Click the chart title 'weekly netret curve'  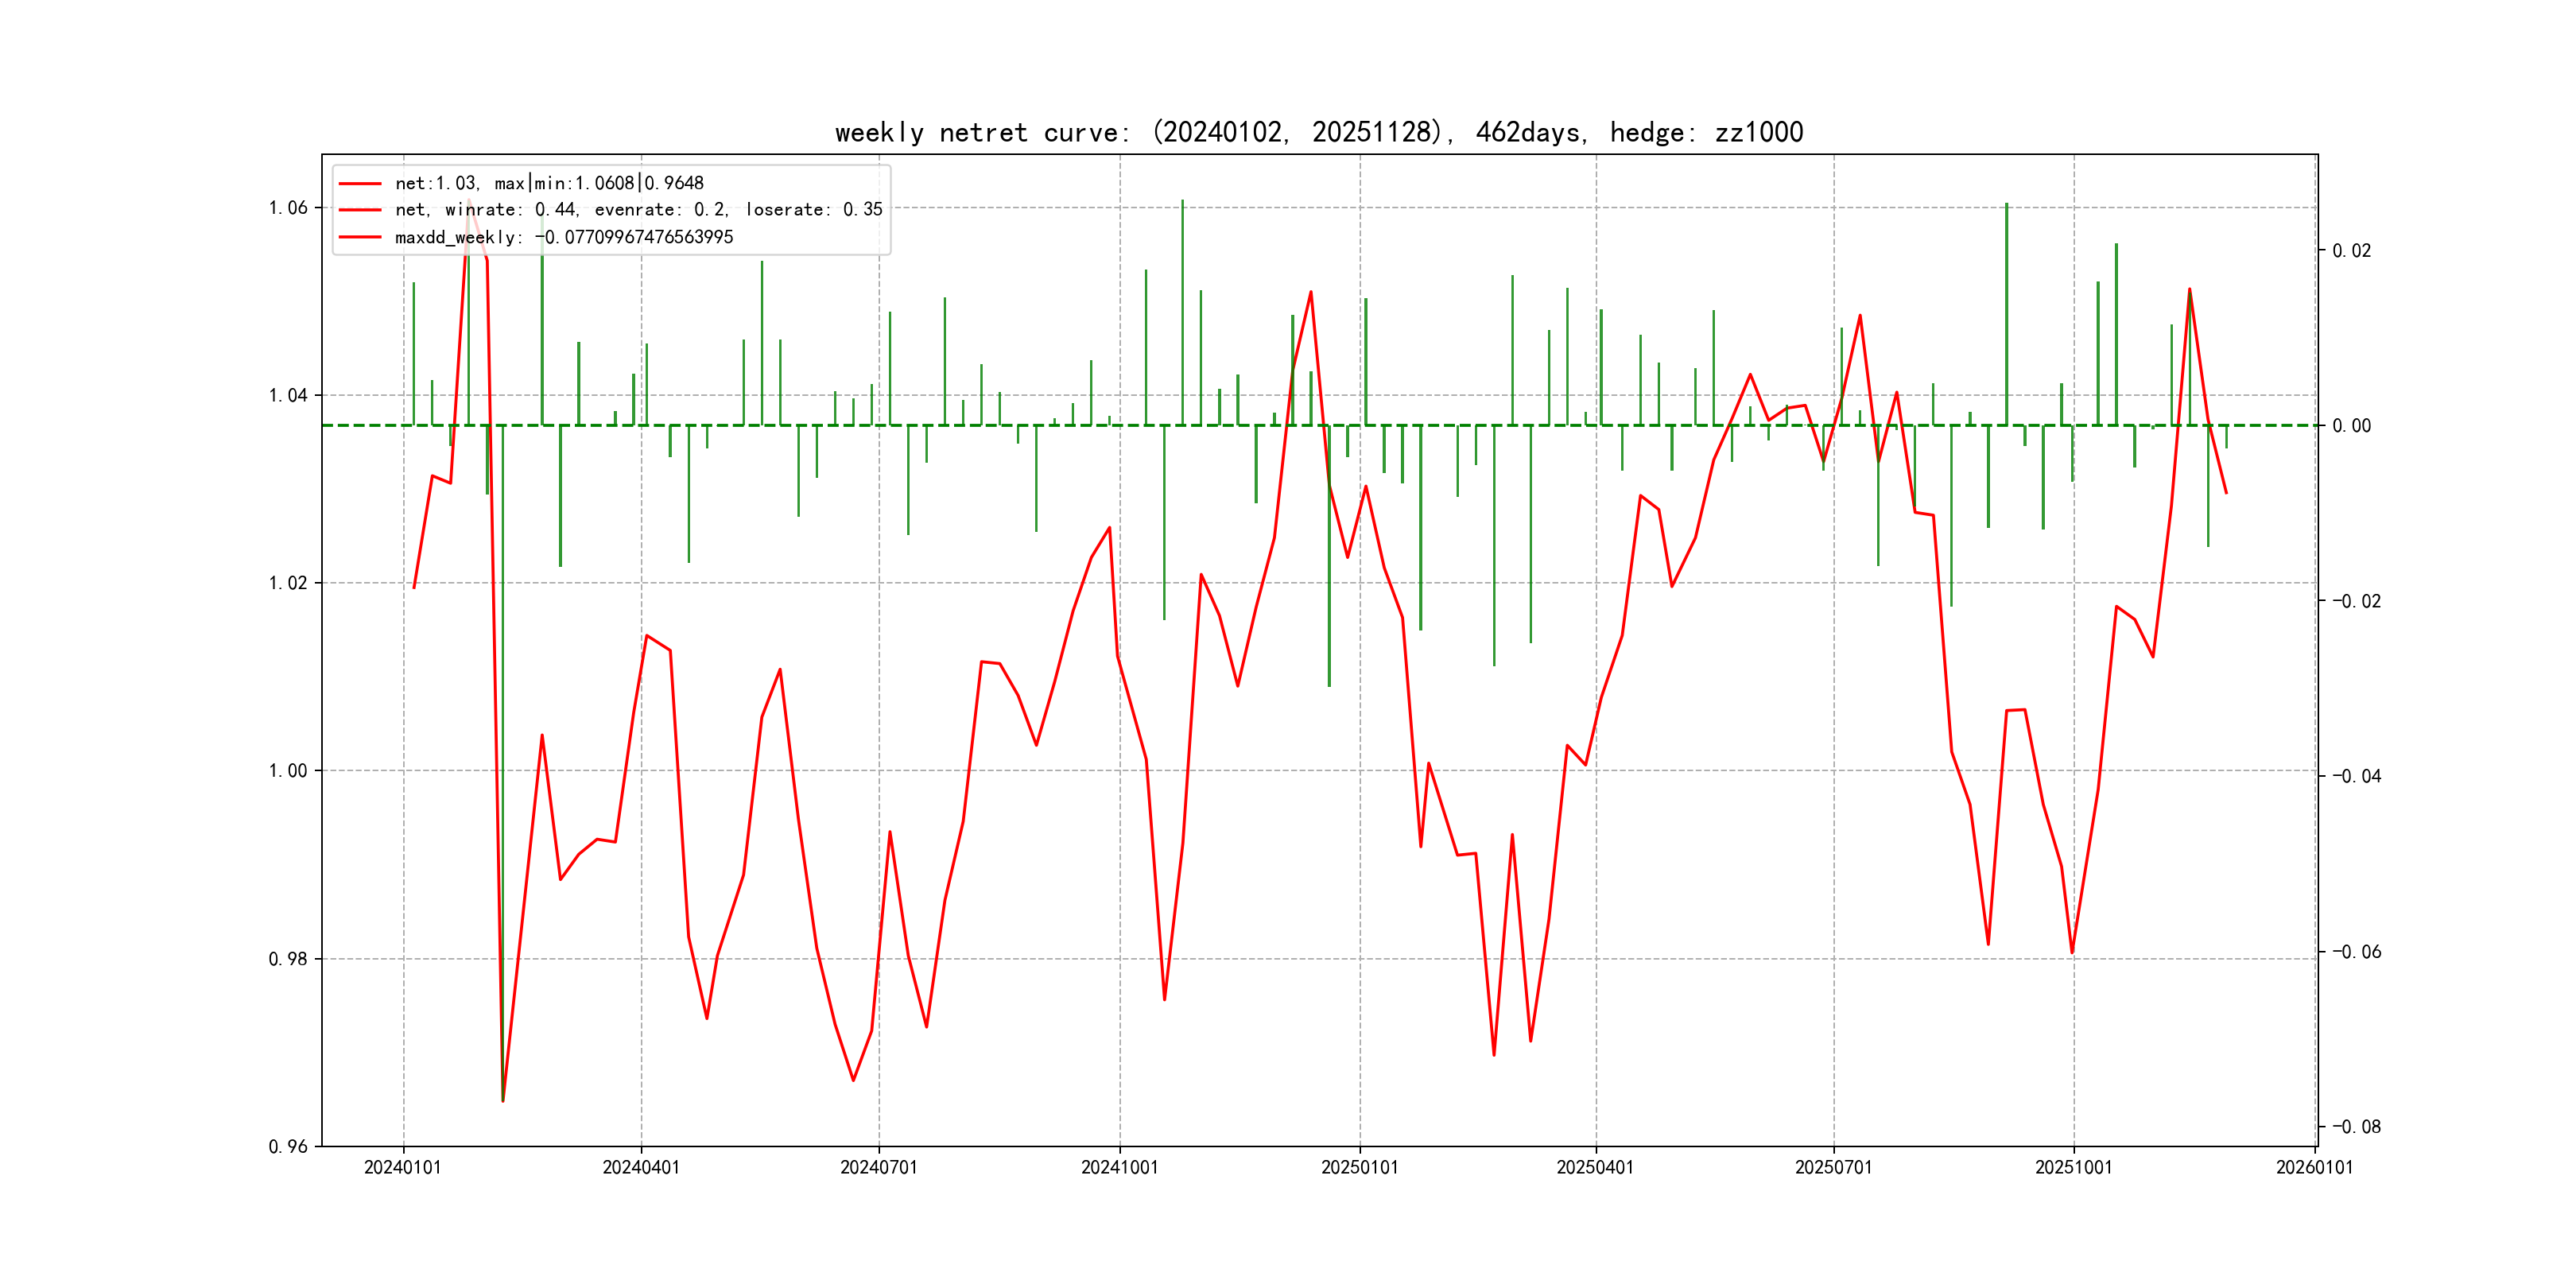click(1318, 133)
